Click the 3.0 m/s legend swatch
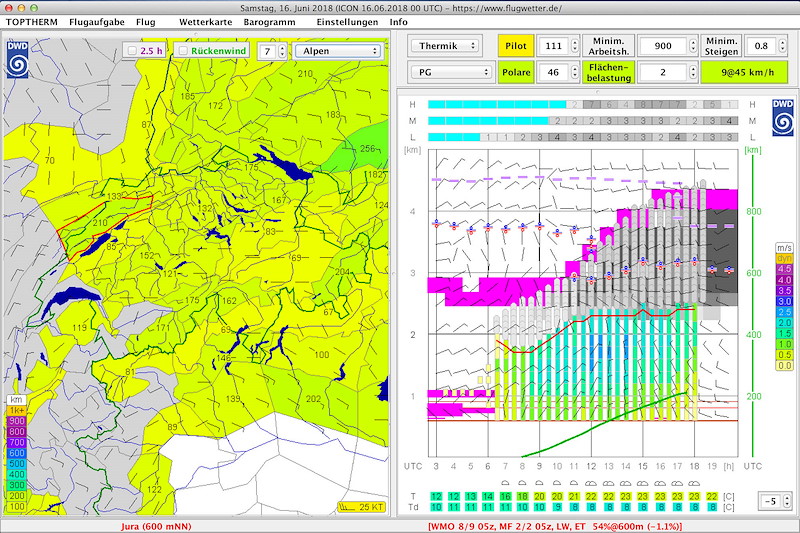Viewport: 800px width, 533px height. [x=784, y=301]
